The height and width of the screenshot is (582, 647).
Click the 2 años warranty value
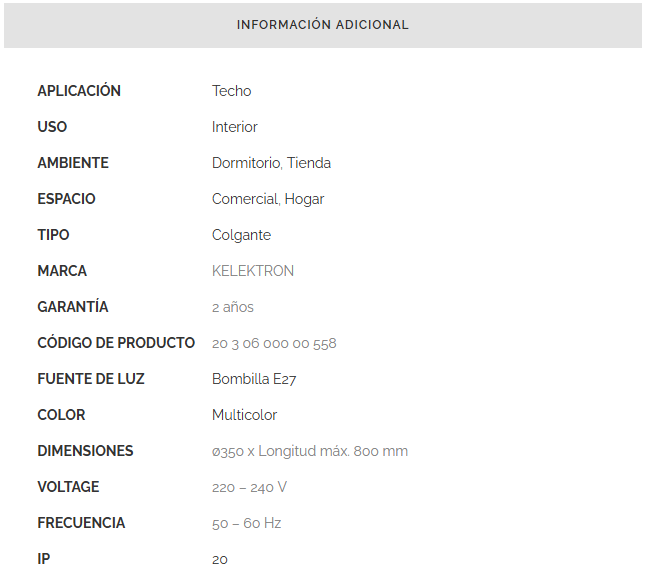click(x=233, y=307)
